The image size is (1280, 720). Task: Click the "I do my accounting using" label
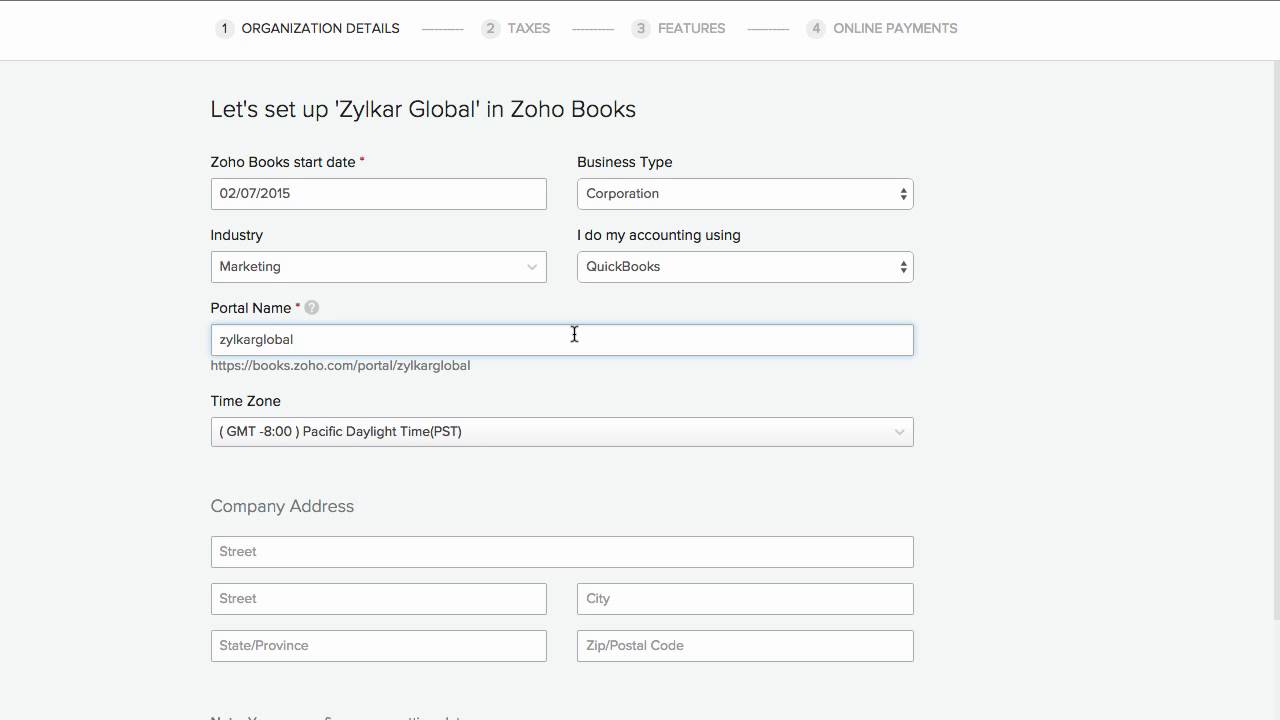point(659,236)
